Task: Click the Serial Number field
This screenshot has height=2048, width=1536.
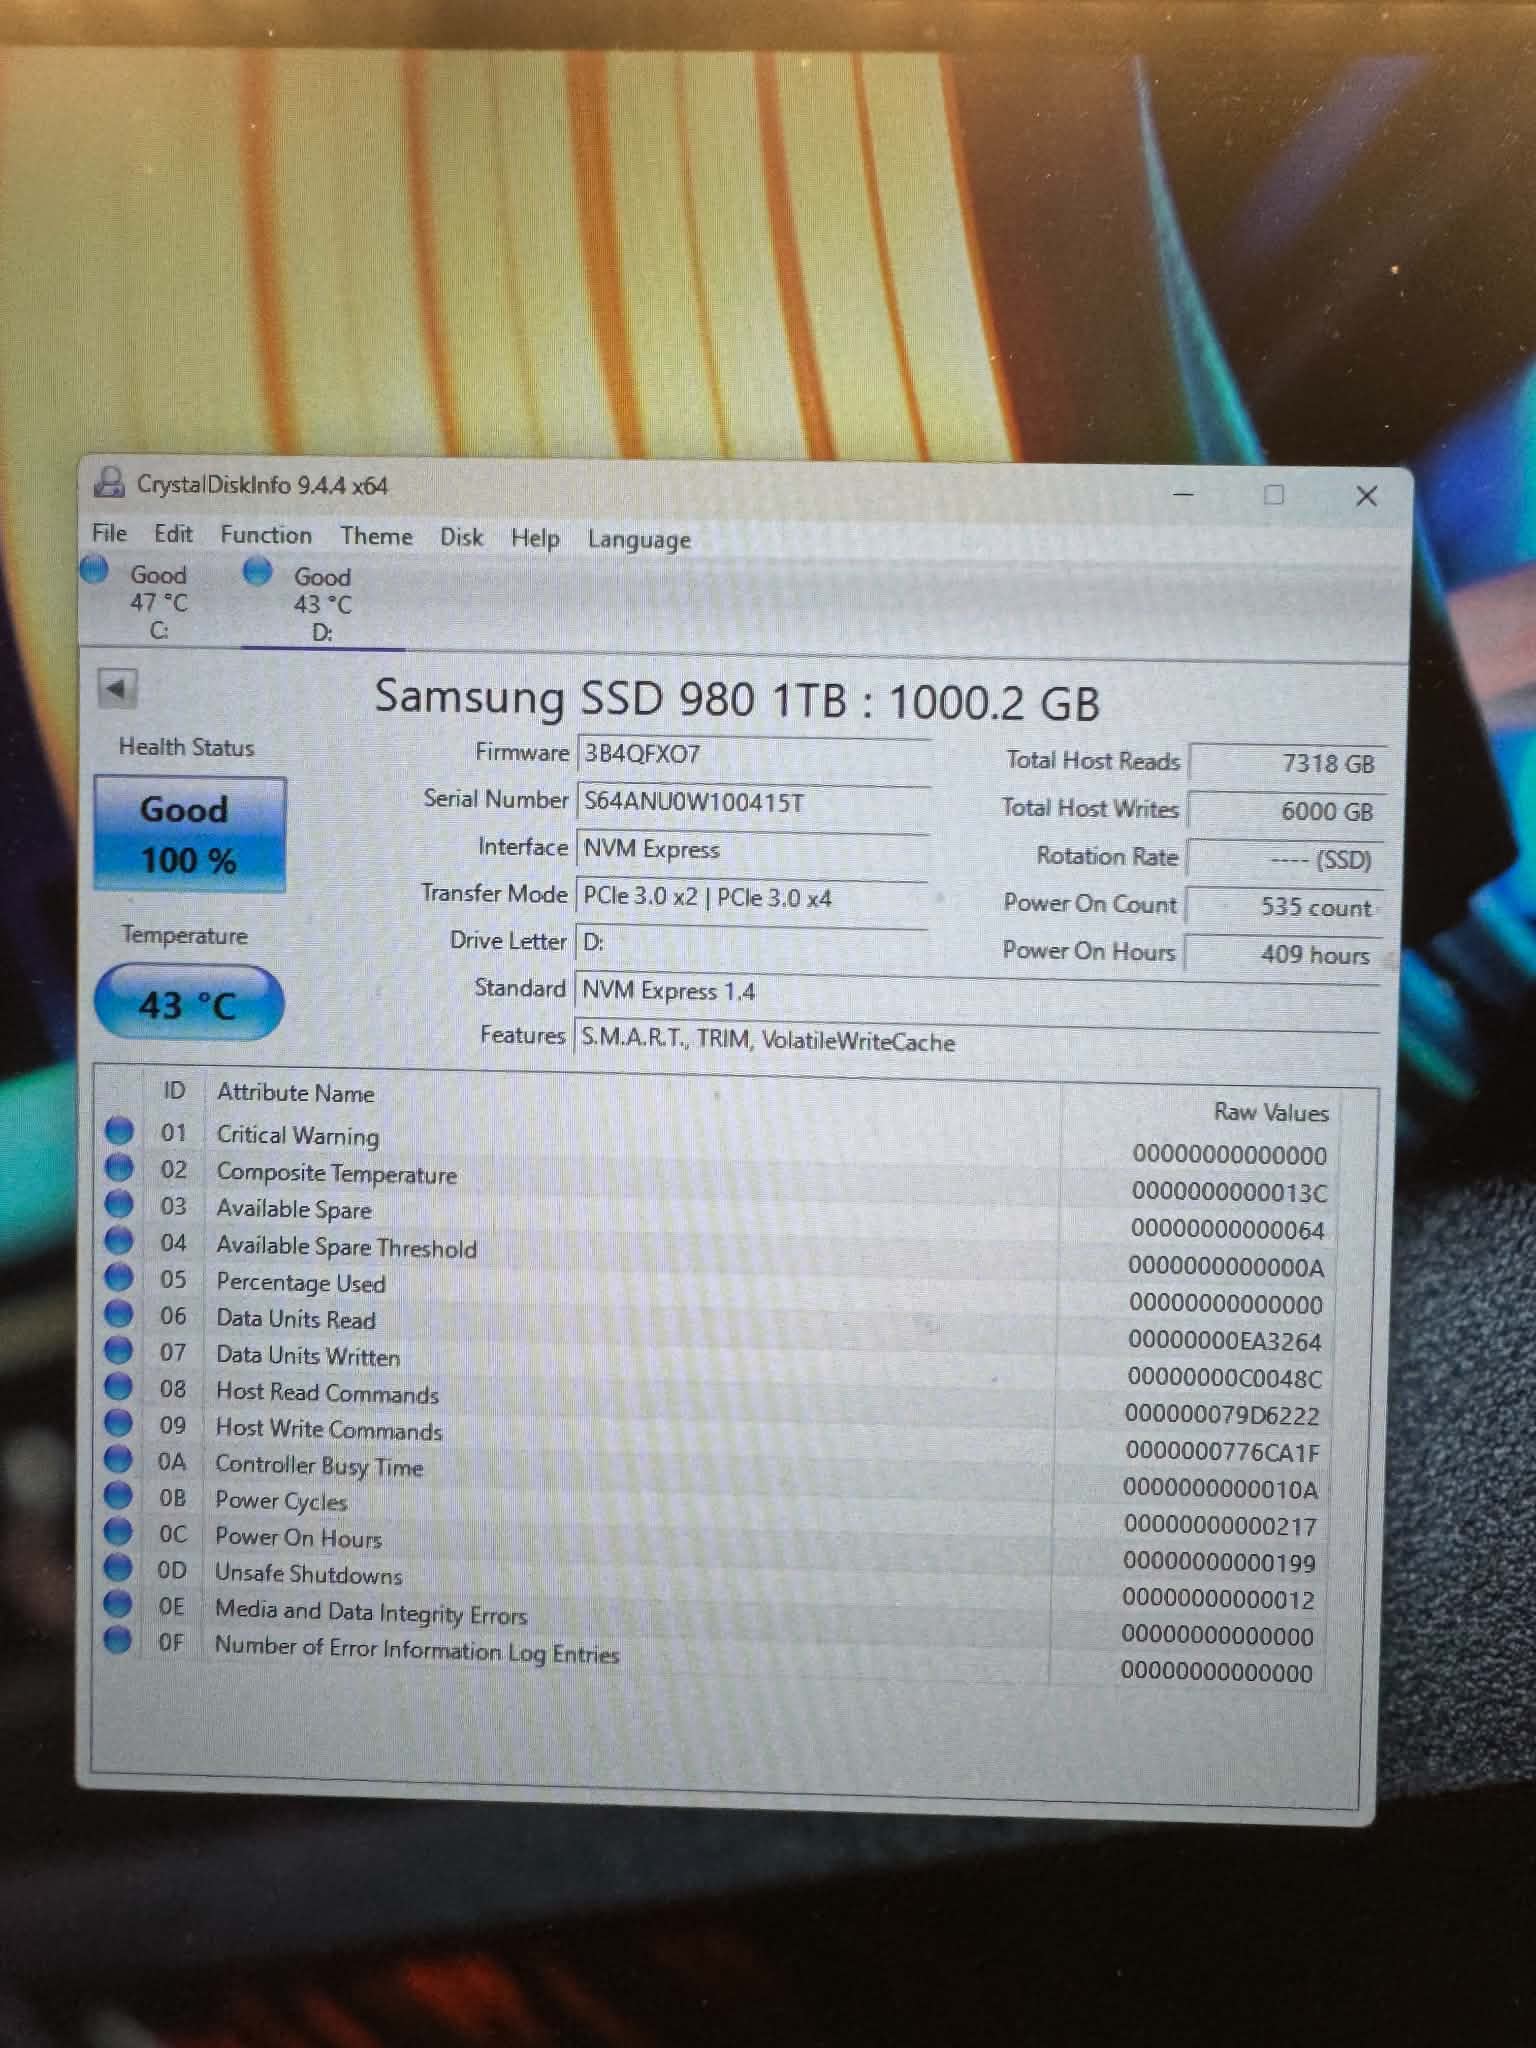Action: [754, 801]
